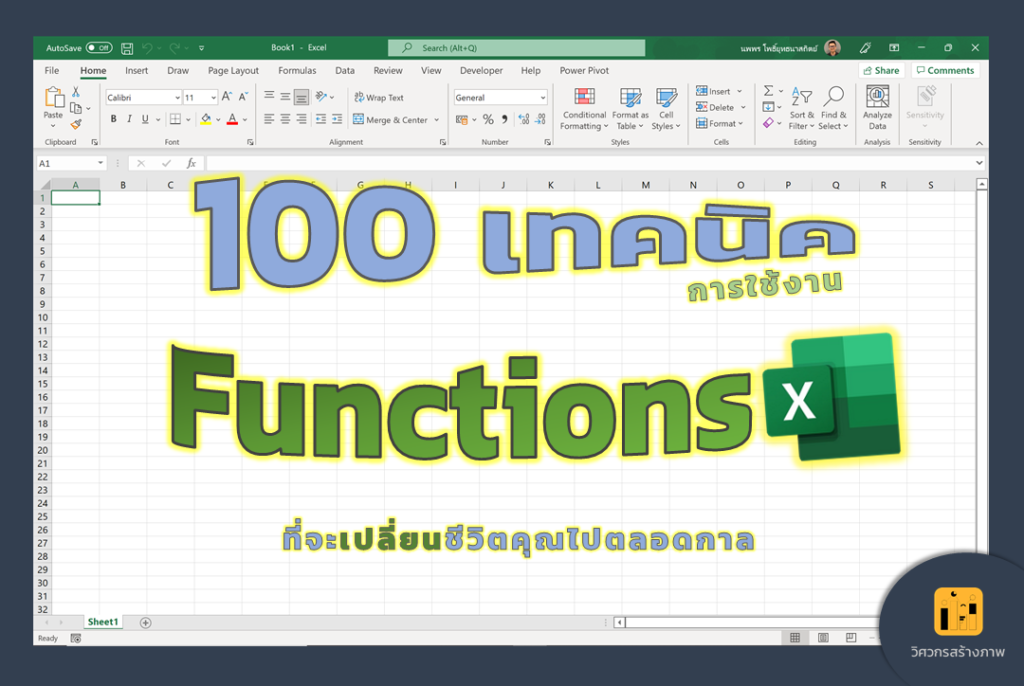Viewport: 1024px width, 686px height.
Task: Switch to Page Layout view in status bar
Action: (824, 638)
